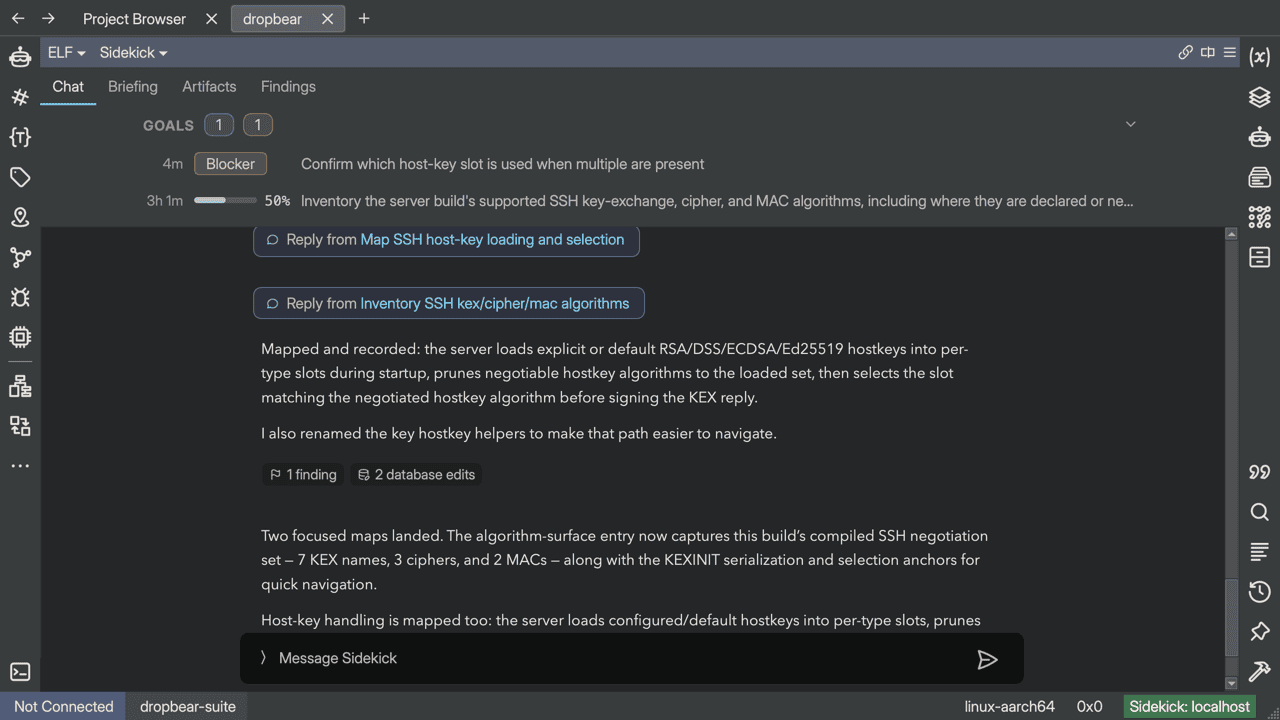The height and width of the screenshot is (720, 1280).
Task: Close the Project Browser tab
Action: [211, 19]
